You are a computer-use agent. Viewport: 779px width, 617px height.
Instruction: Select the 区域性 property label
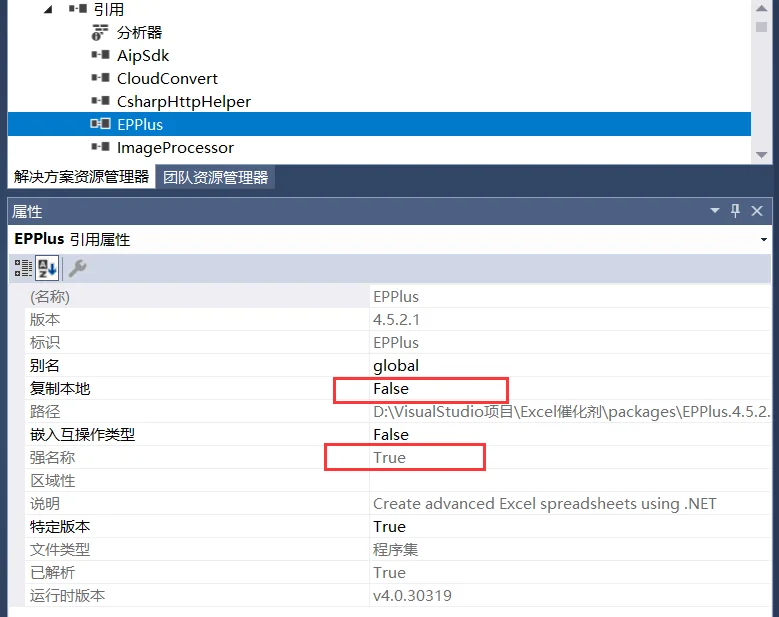[53, 481]
